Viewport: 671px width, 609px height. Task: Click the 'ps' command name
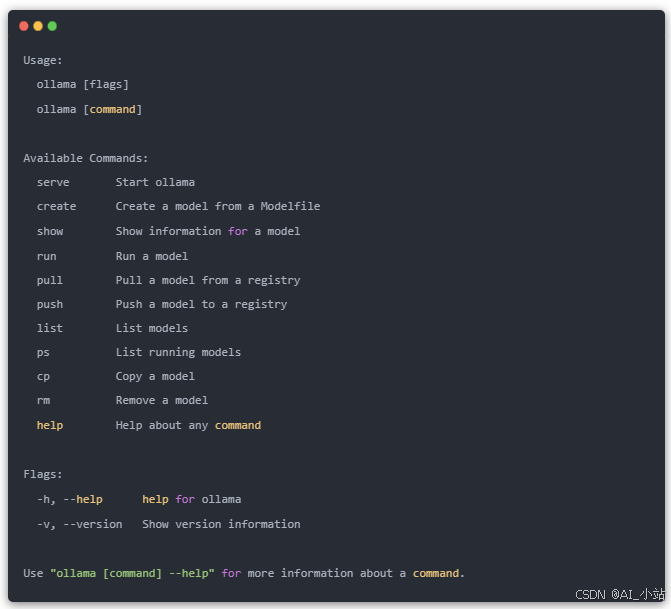[43, 353]
